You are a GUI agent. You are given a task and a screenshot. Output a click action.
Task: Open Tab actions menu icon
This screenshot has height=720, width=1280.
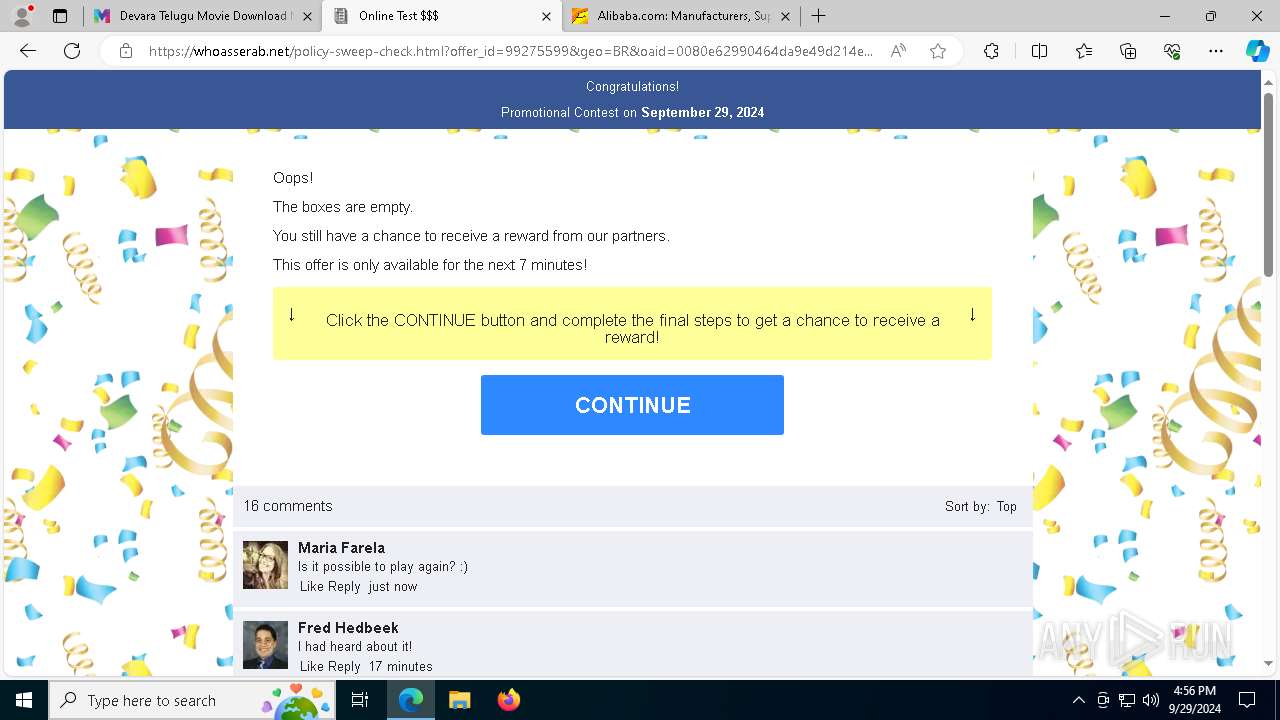click(60, 16)
